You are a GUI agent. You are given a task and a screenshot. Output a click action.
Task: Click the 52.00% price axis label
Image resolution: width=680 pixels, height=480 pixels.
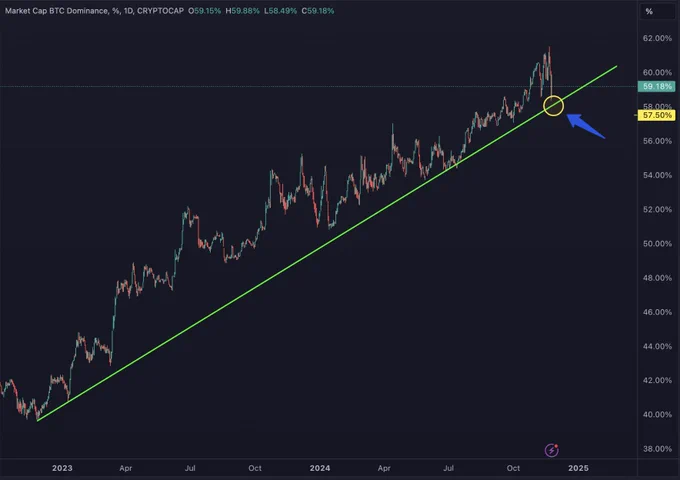657,209
